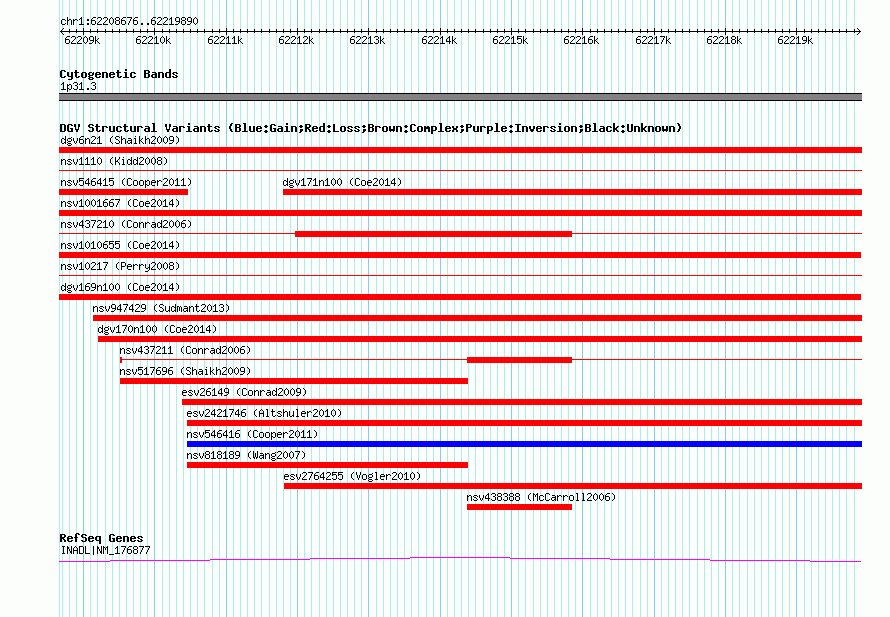Click the 62212k ruler label

coord(296,40)
